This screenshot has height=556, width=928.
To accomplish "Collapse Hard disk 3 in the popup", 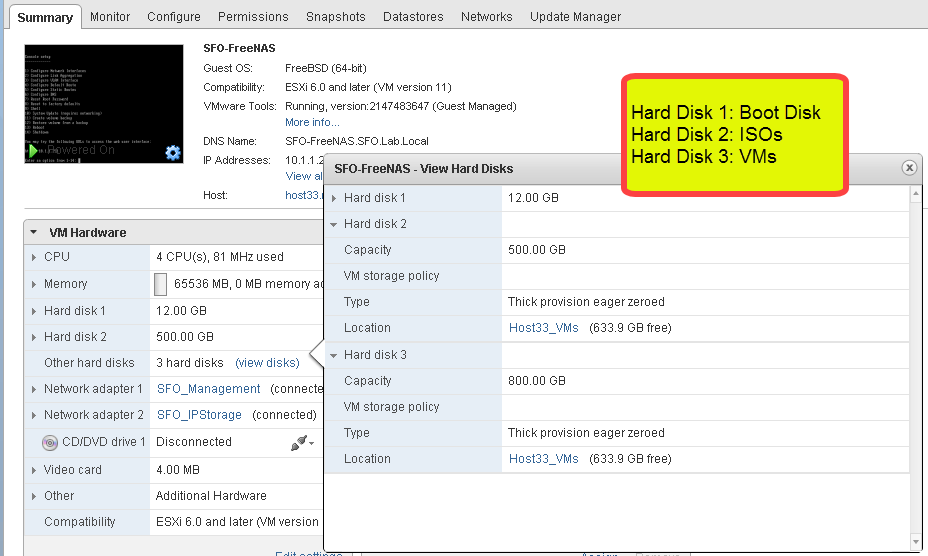I will point(335,356).
